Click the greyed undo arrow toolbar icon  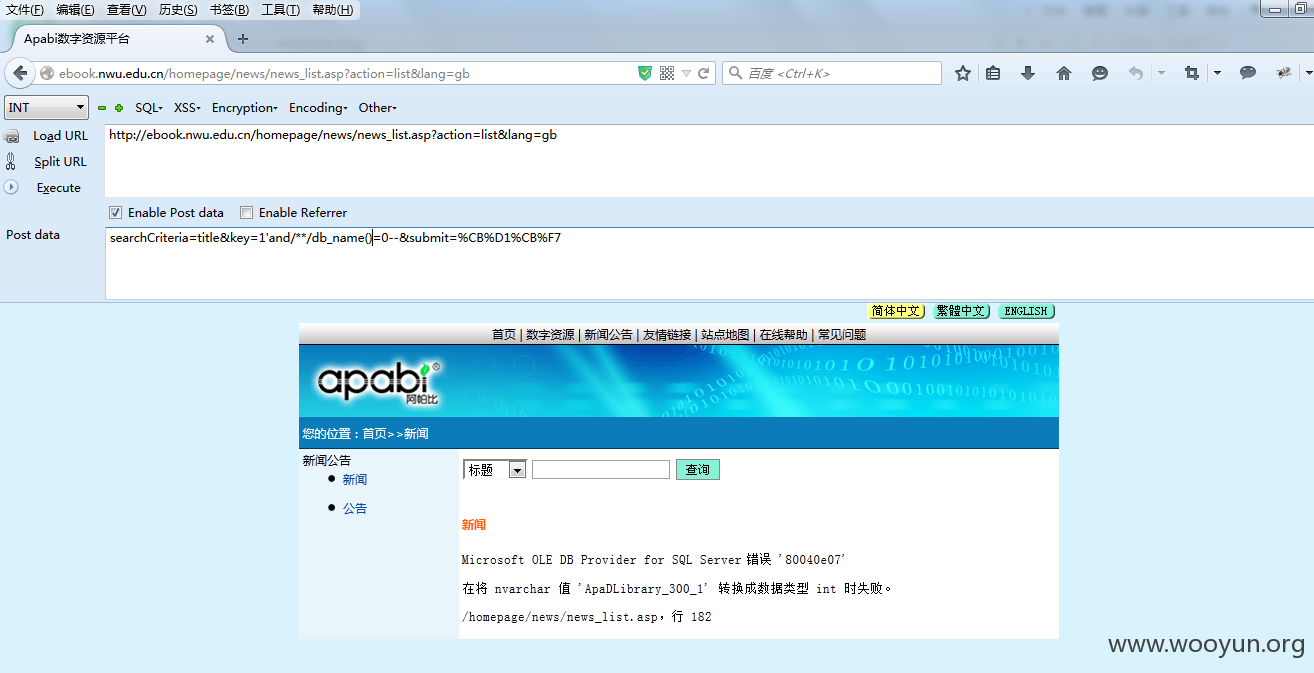point(1136,73)
